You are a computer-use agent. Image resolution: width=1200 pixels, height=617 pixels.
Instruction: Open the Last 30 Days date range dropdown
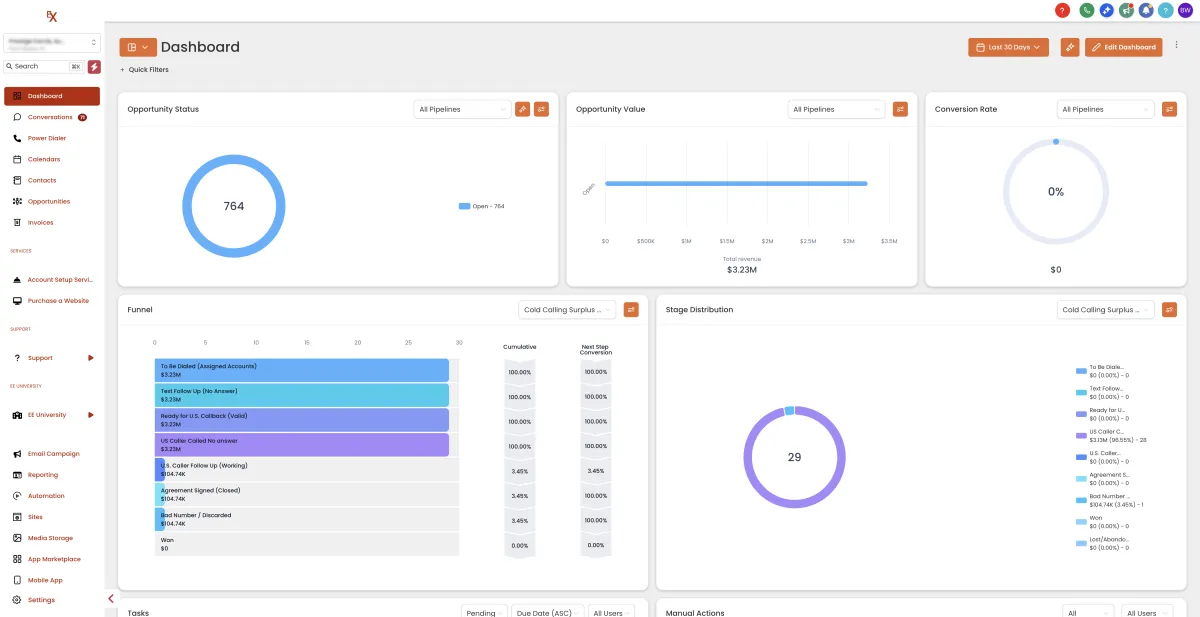(1008, 47)
